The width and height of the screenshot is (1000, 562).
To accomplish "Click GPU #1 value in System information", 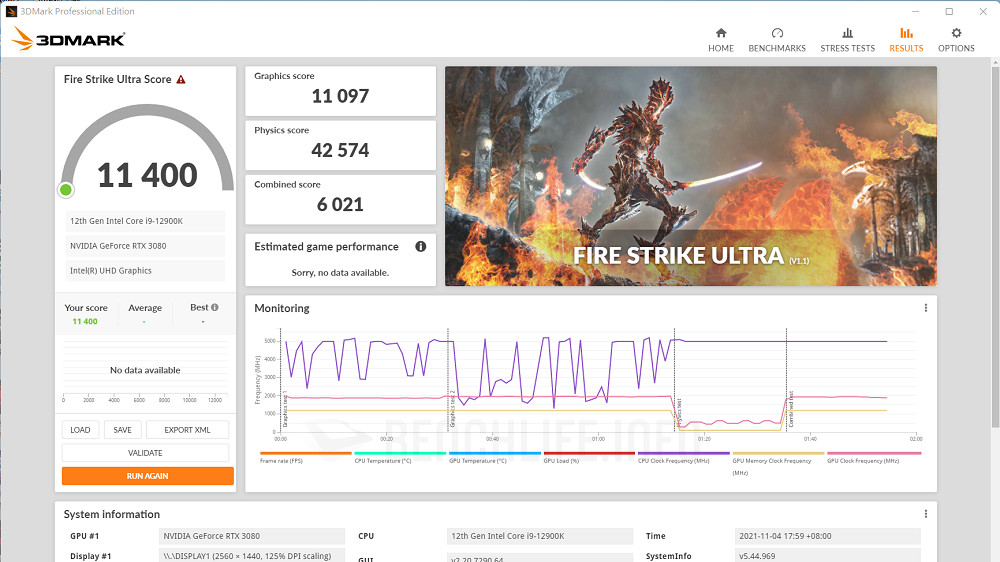I will [x=251, y=536].
